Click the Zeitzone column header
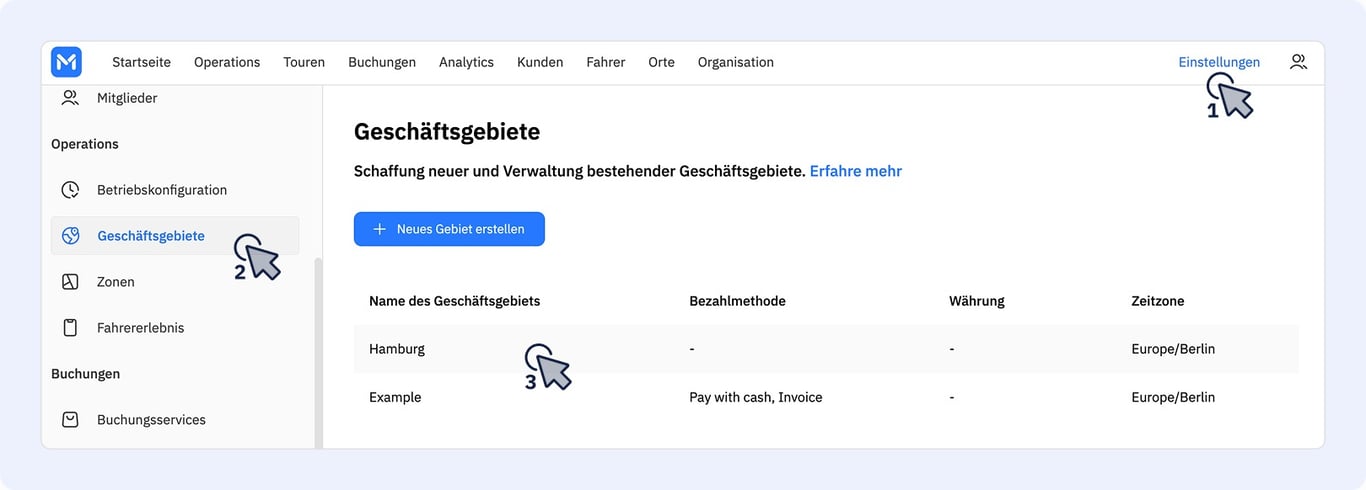Viewport: 1366px width, 490px height. pos(1160,301)
